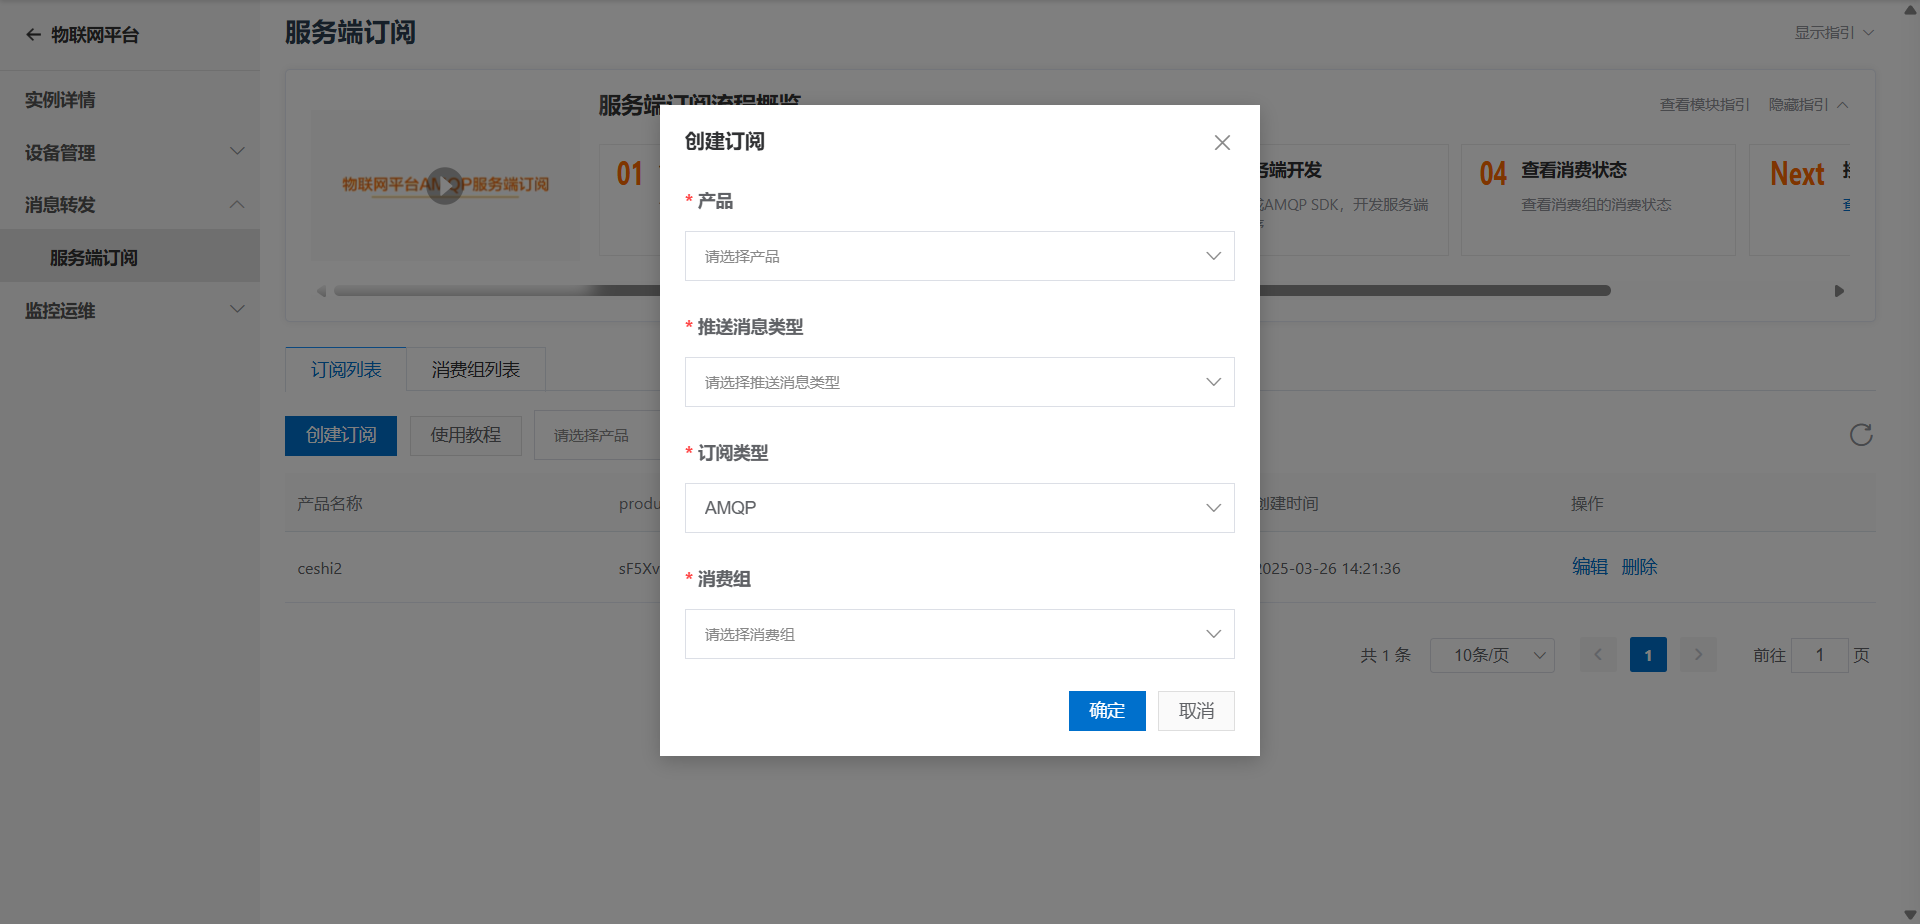Image resolution: width=1920 pixels, height=924 pixels.
Task: Open the 请选择产品 dropdown in dialog
Action: [x=960, y=256]
